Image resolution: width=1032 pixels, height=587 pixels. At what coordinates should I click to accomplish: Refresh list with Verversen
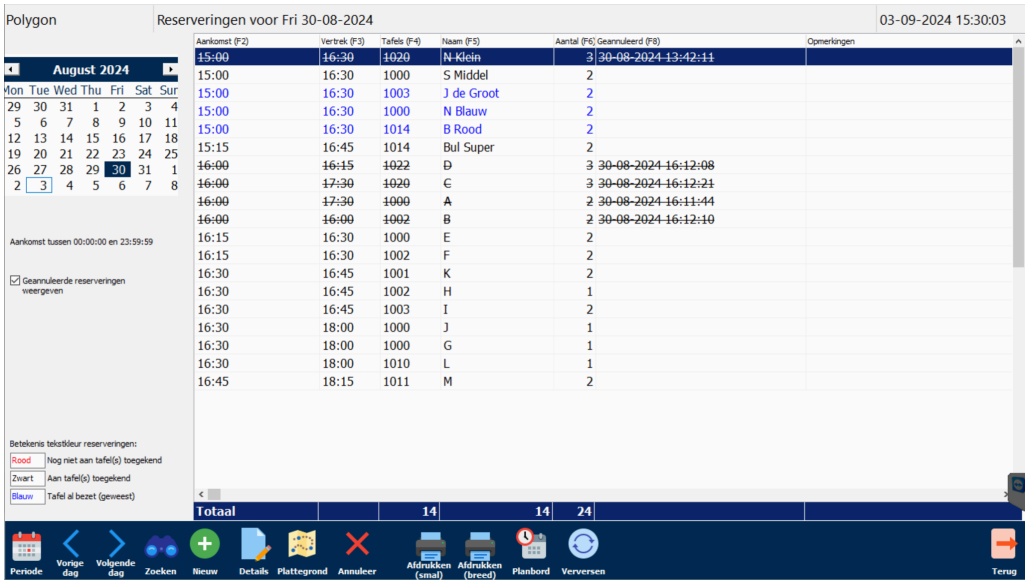[583, 553]
